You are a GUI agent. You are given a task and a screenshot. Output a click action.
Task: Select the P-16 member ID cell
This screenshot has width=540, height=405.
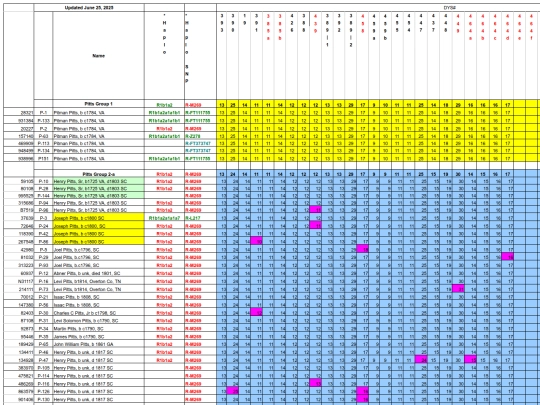pyautogui.click(x=43, y=281)
